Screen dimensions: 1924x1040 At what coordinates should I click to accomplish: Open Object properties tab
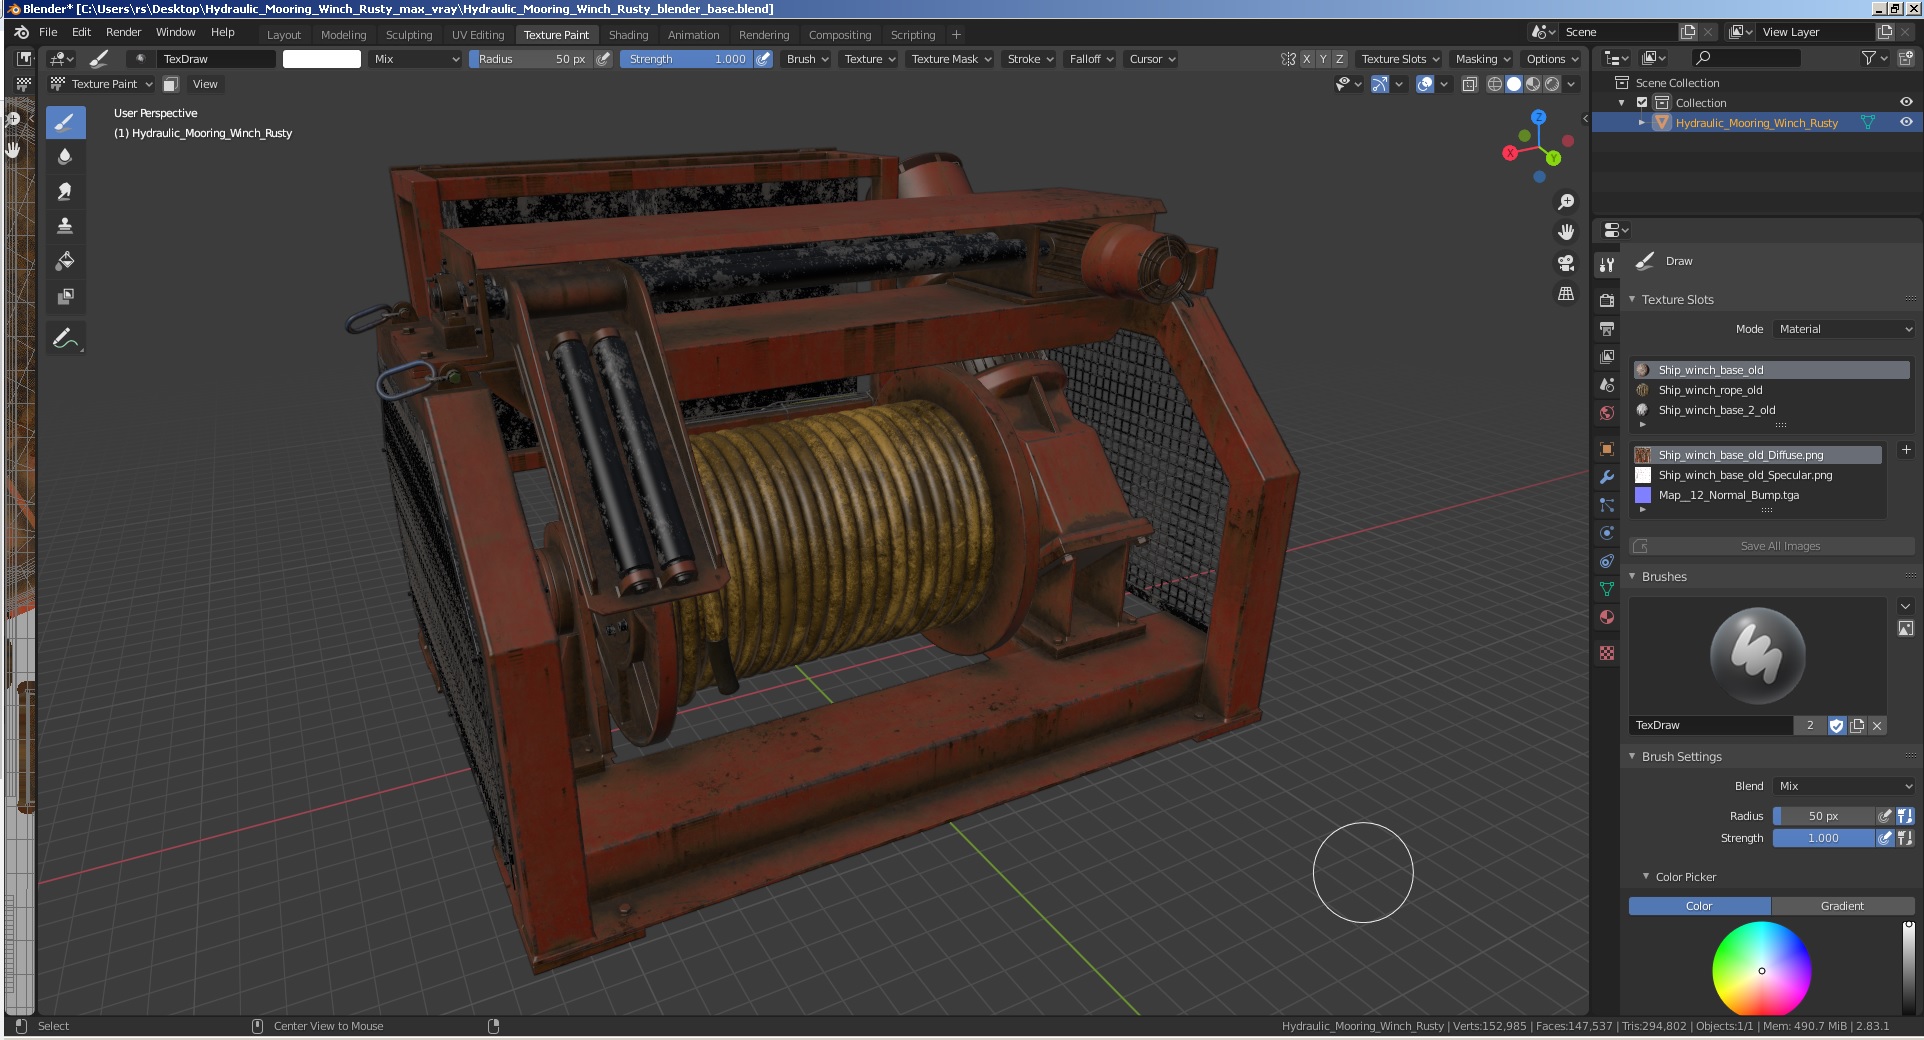point(1607,449)
